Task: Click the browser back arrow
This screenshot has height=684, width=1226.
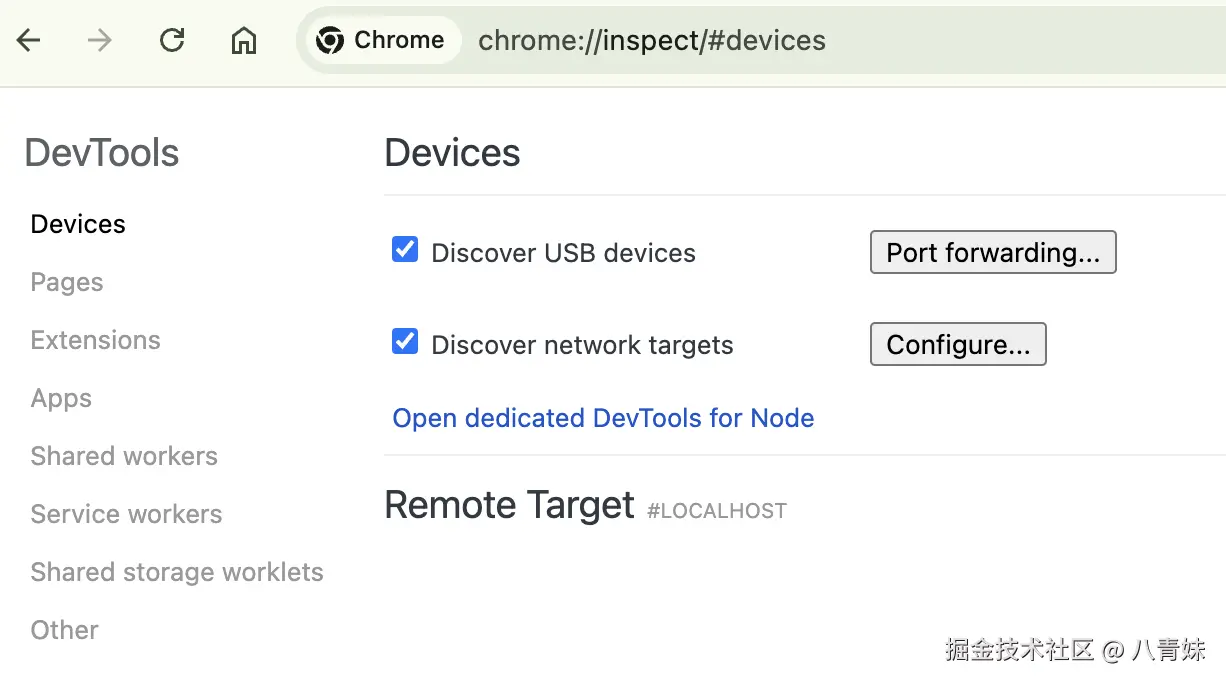Action: click(x=29, y=40)
